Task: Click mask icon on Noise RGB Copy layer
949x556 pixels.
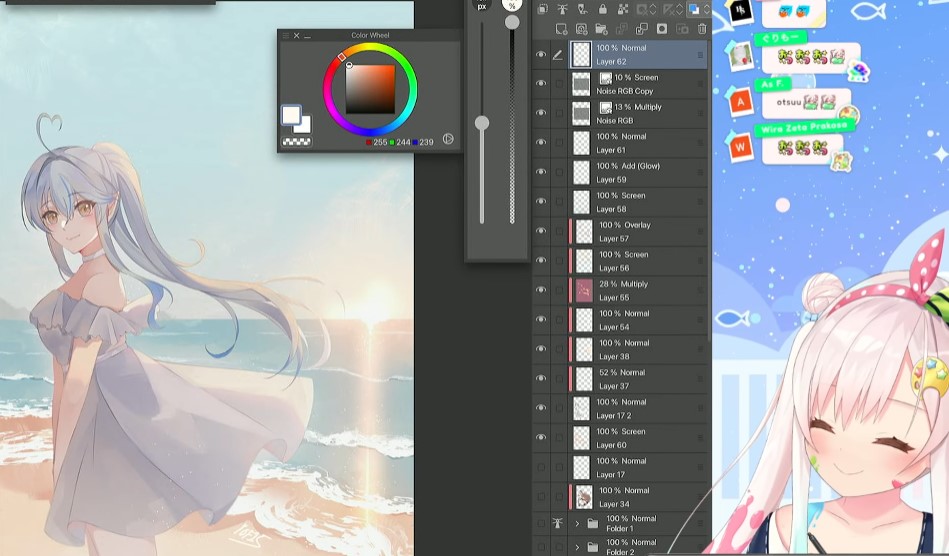Action: click(605, 78)
